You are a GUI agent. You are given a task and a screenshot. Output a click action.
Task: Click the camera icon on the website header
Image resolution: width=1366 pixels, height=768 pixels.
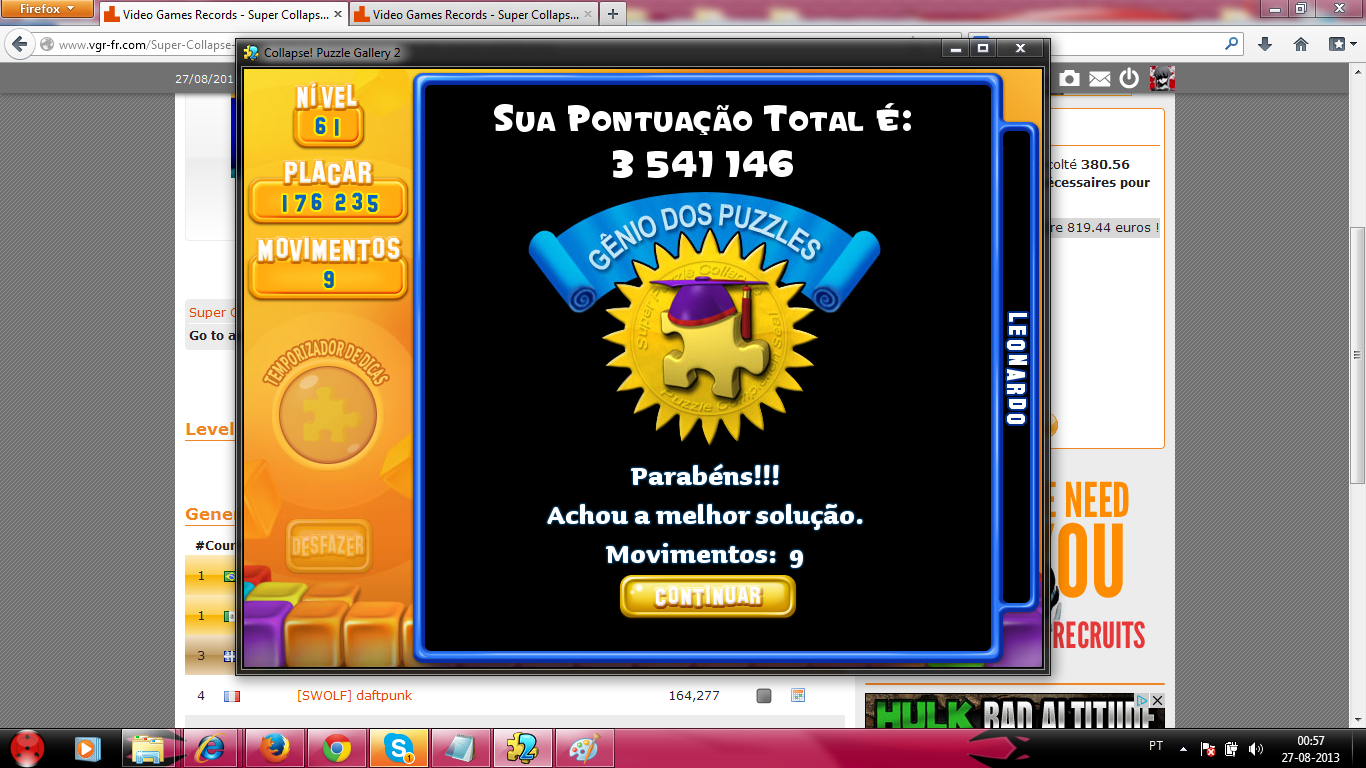click(1069, 78)
